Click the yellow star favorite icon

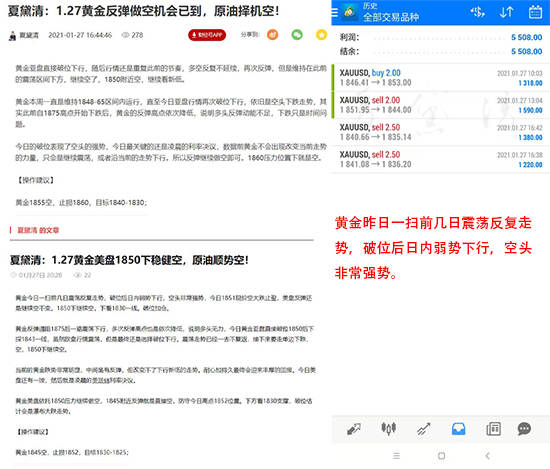tap(321, 35)
